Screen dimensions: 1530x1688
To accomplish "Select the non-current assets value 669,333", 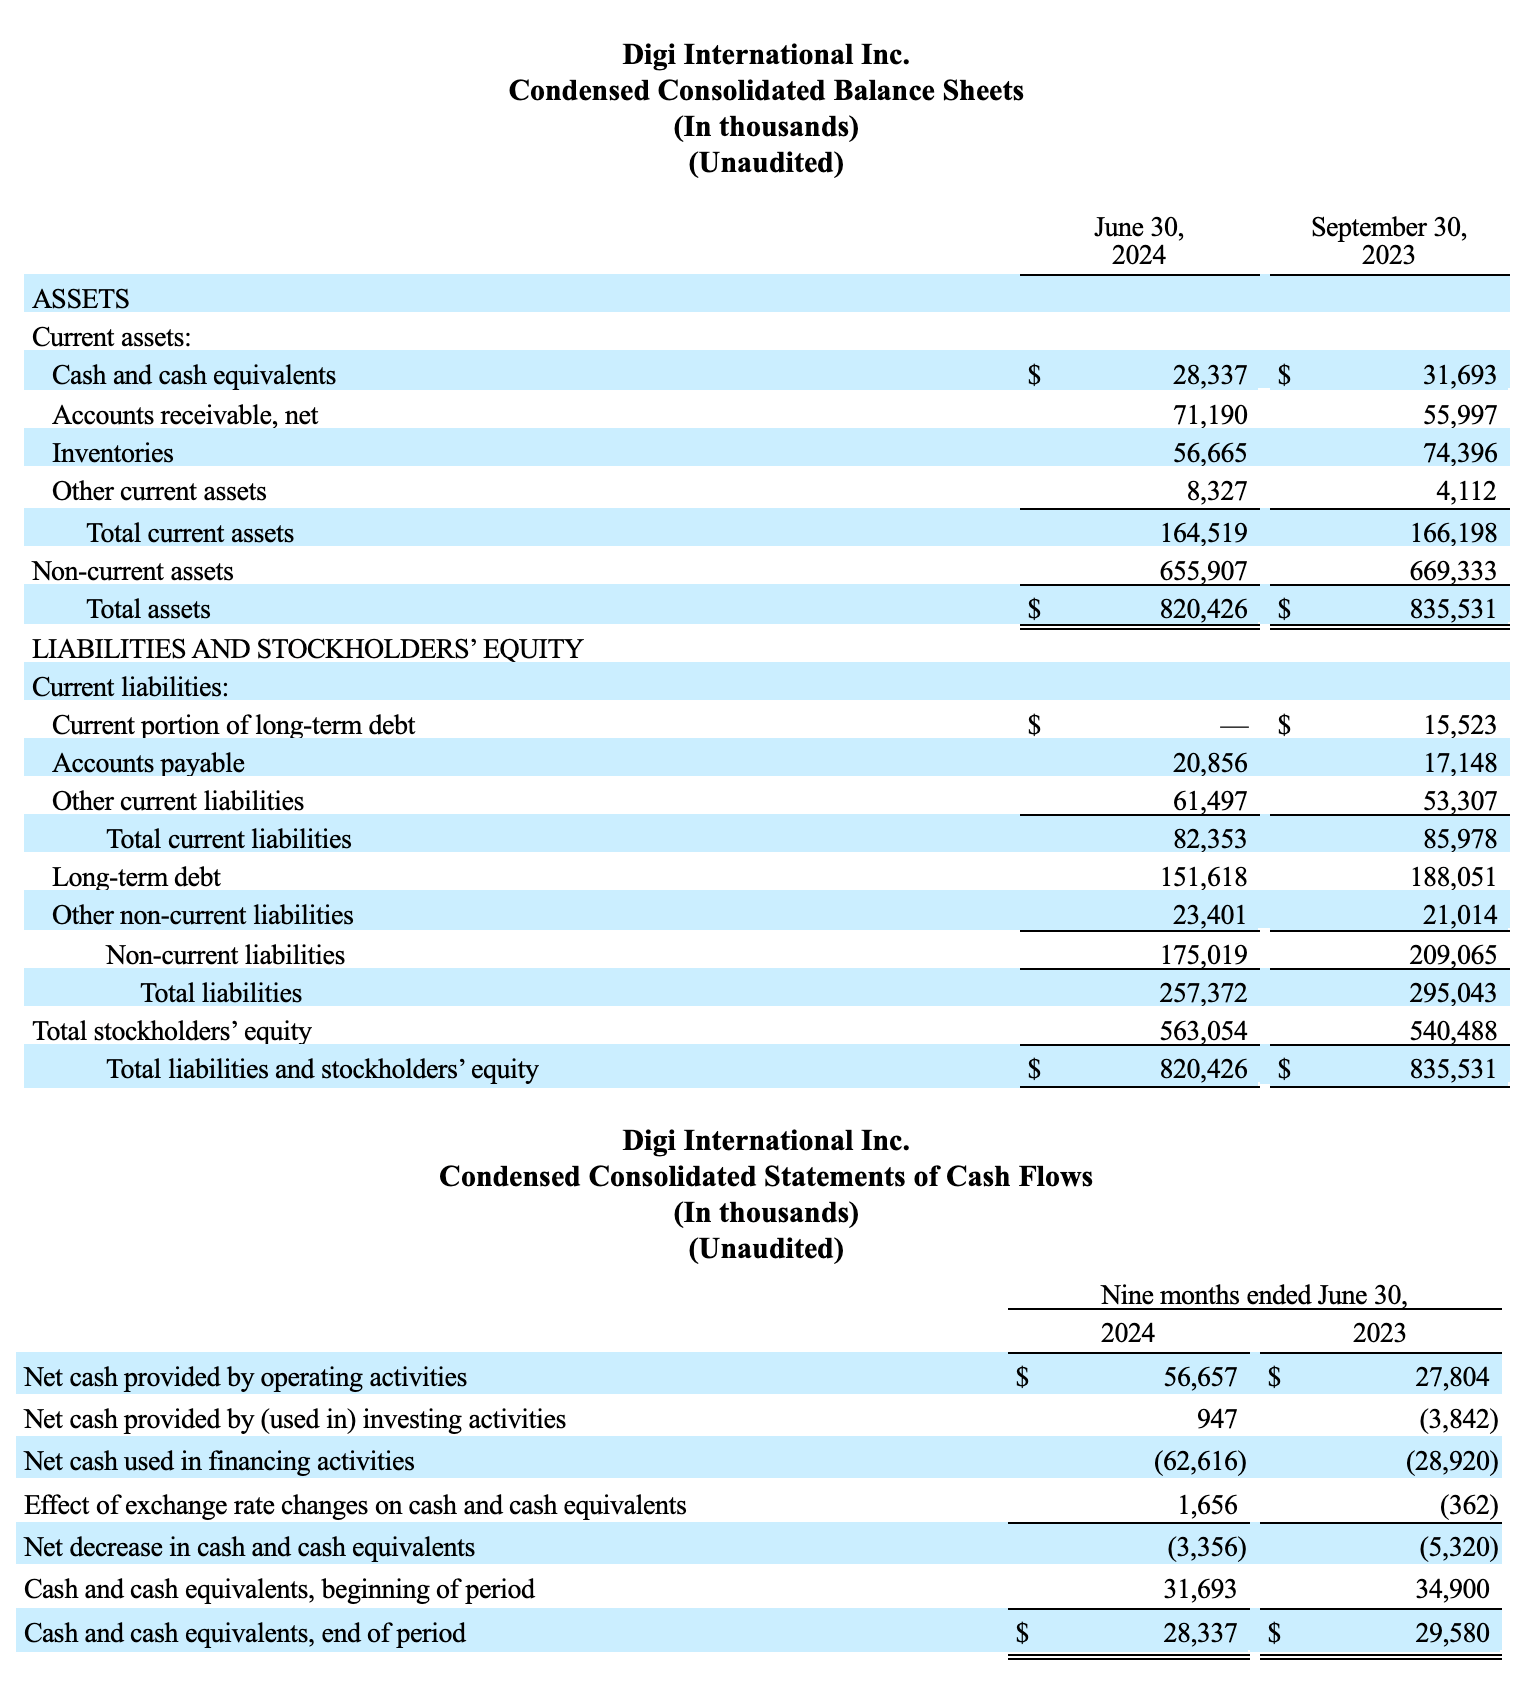I will (1453, 571).
